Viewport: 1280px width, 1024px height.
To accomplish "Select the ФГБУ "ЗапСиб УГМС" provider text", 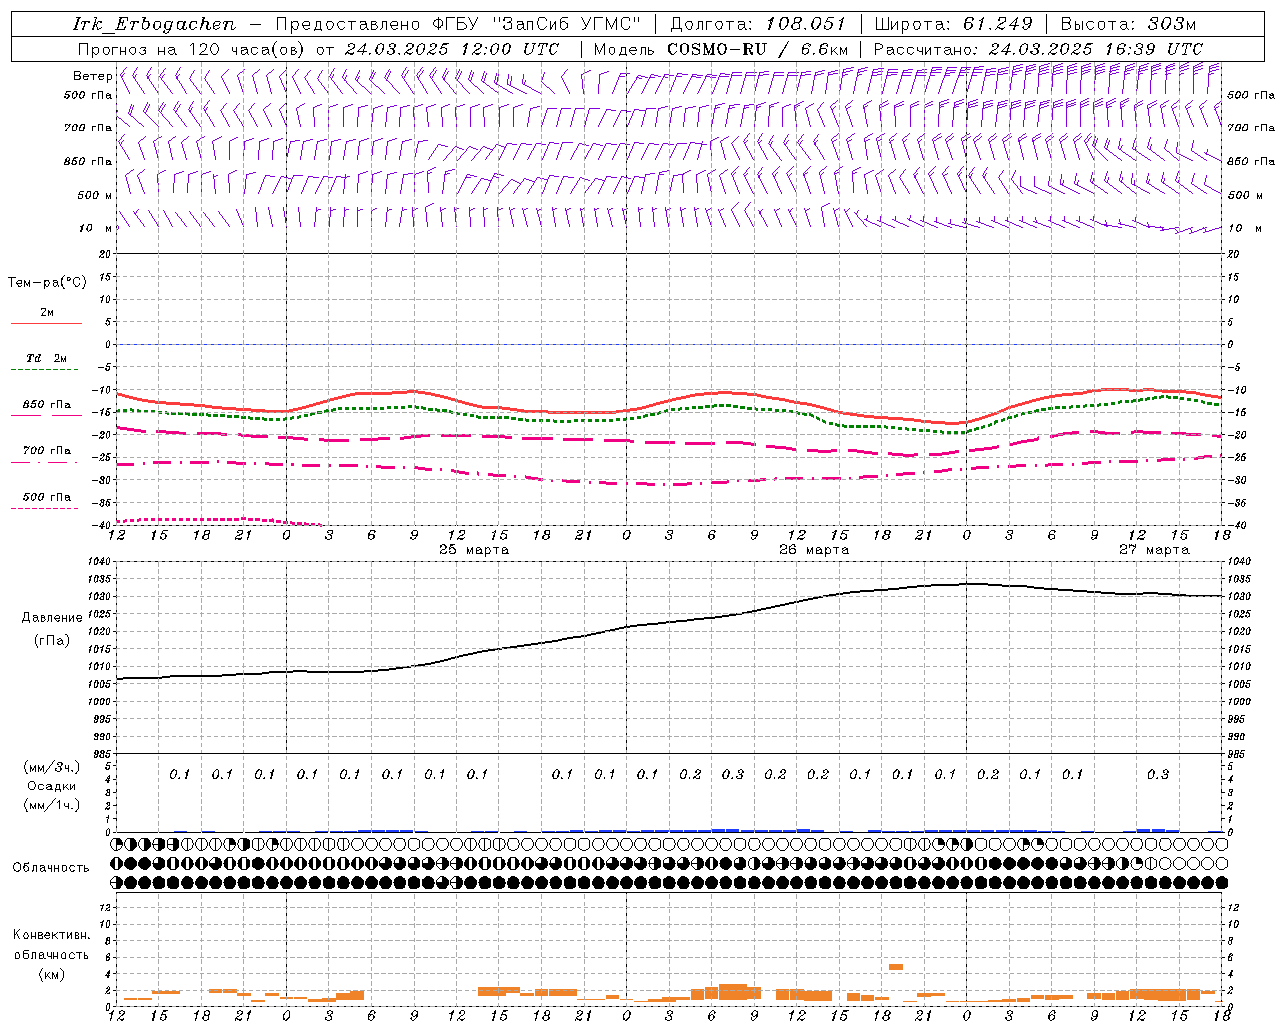I will [x=536, y=24].
